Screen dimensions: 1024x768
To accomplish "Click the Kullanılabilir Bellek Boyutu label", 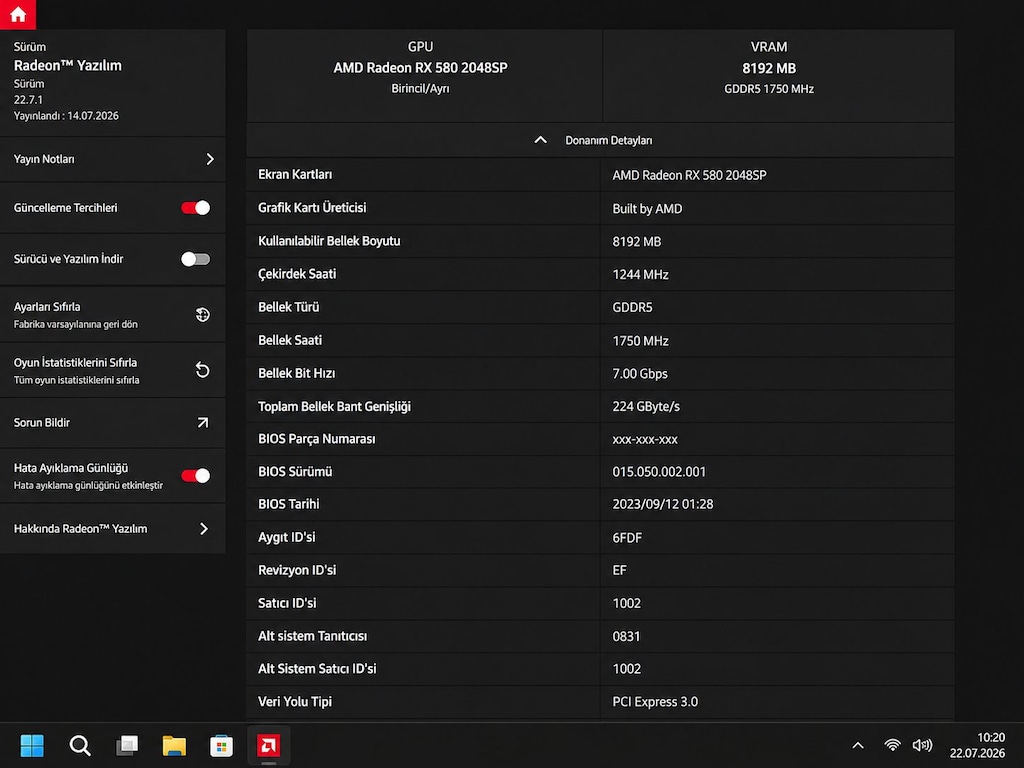I will 329,241.
